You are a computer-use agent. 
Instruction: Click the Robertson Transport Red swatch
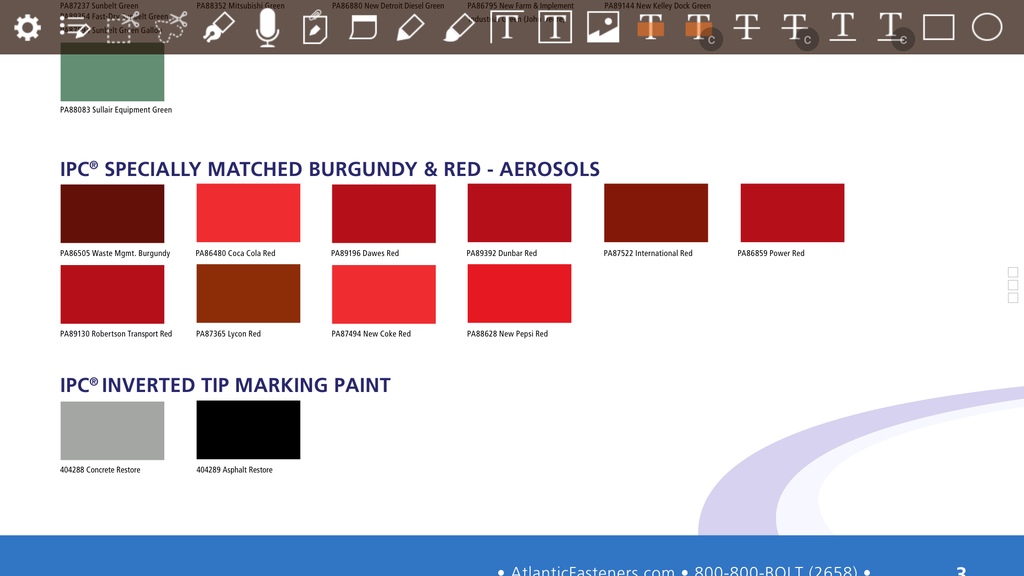click(112, 294)
